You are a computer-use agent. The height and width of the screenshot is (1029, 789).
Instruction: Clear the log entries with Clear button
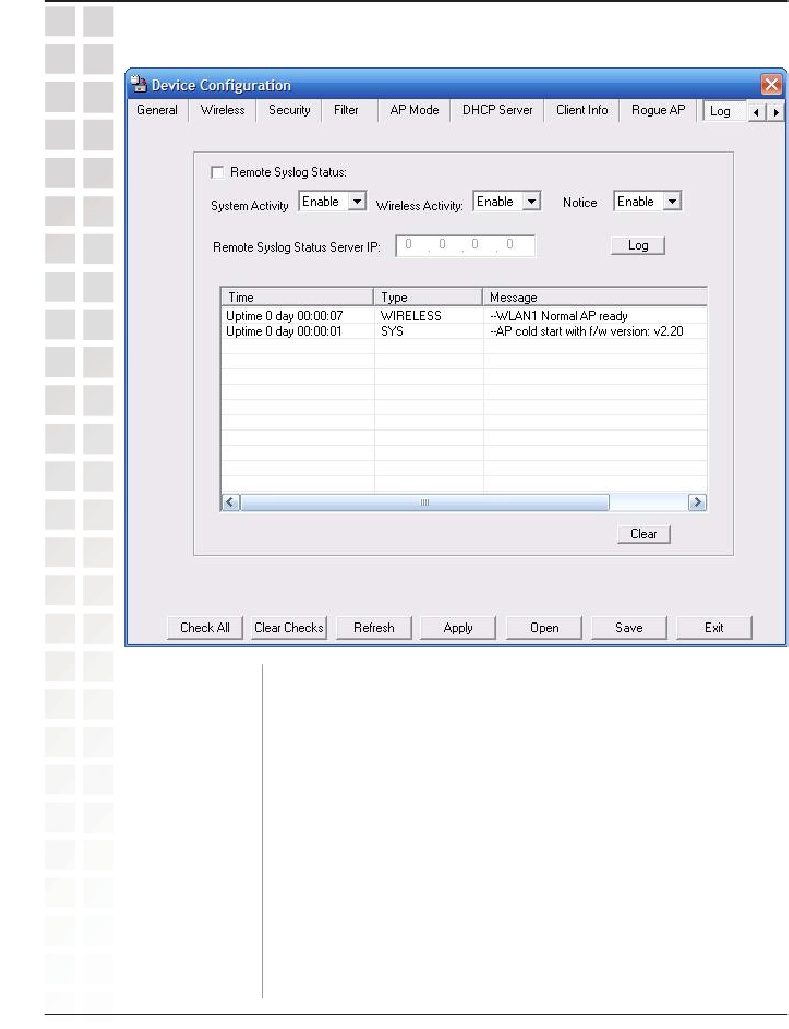(x=643, y=534)
